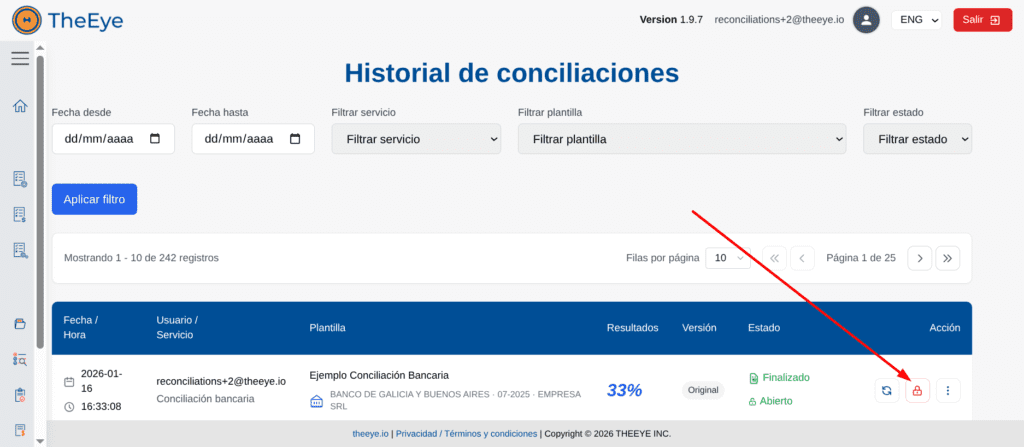1024x447 pixels.
Task: Click the Fecha hasta date field
Action: [x=253, y=139]
